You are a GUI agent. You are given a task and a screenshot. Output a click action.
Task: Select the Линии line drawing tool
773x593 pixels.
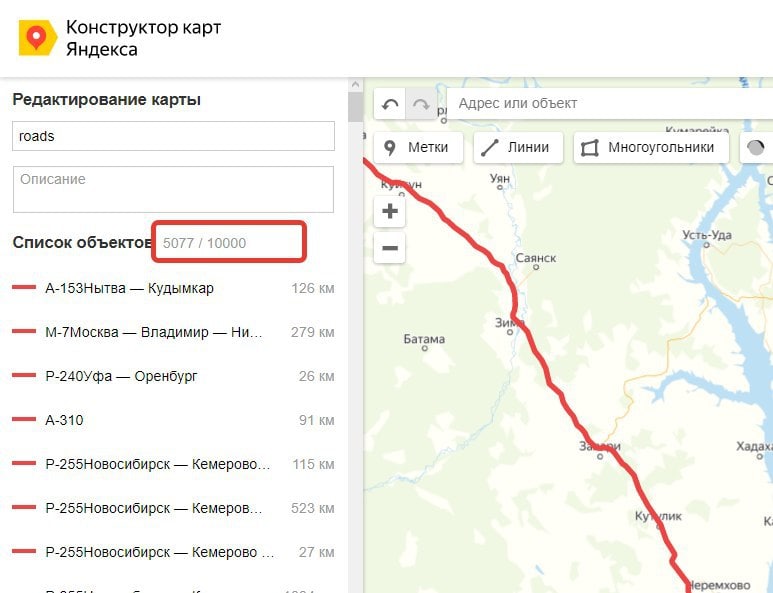coord(518,147)
